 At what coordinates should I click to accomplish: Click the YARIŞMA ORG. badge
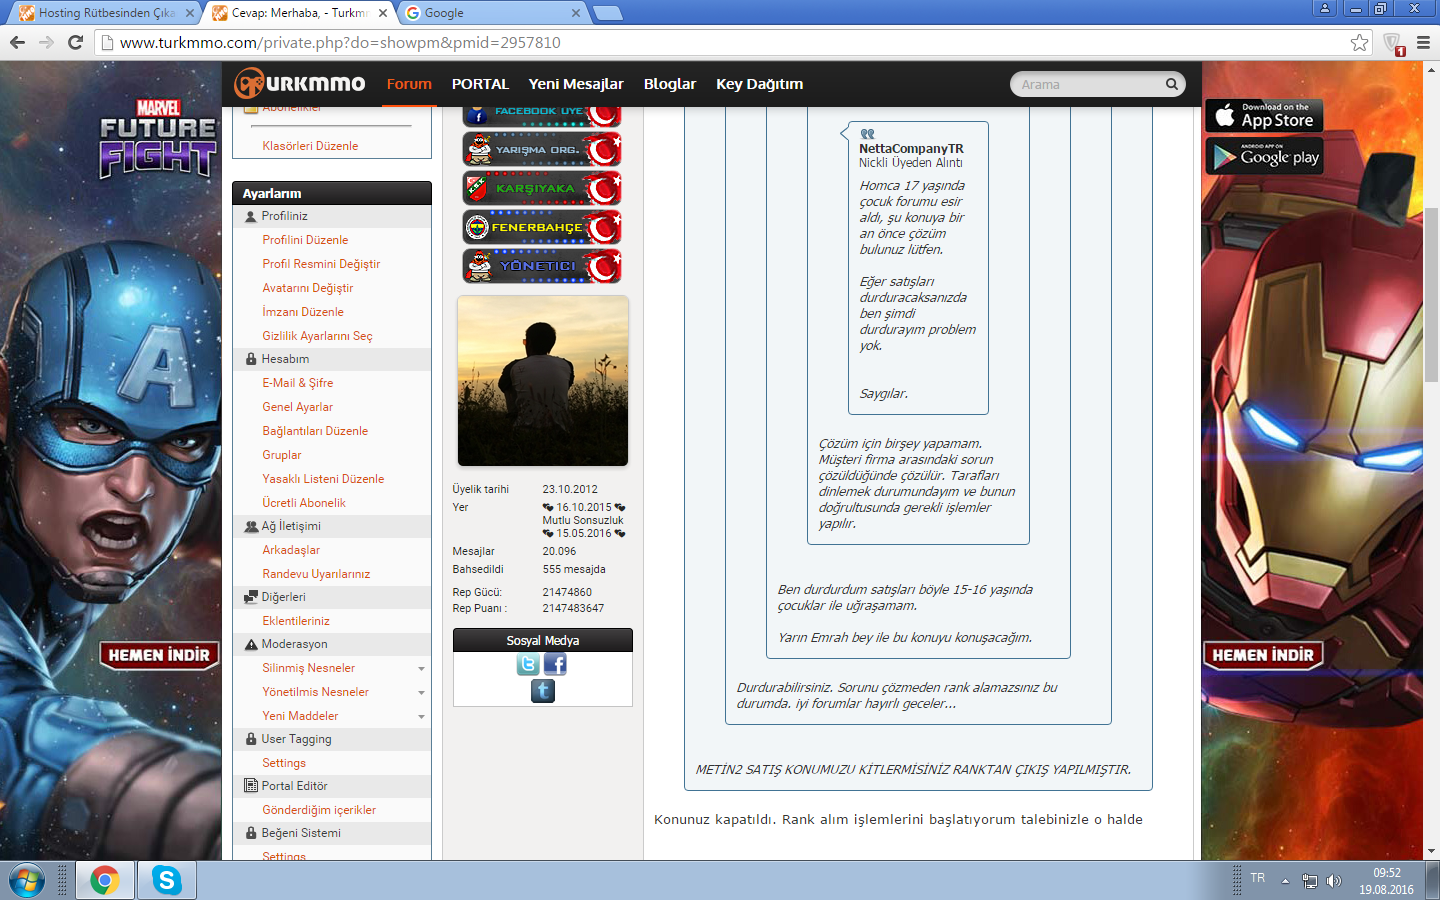(542, 150)
